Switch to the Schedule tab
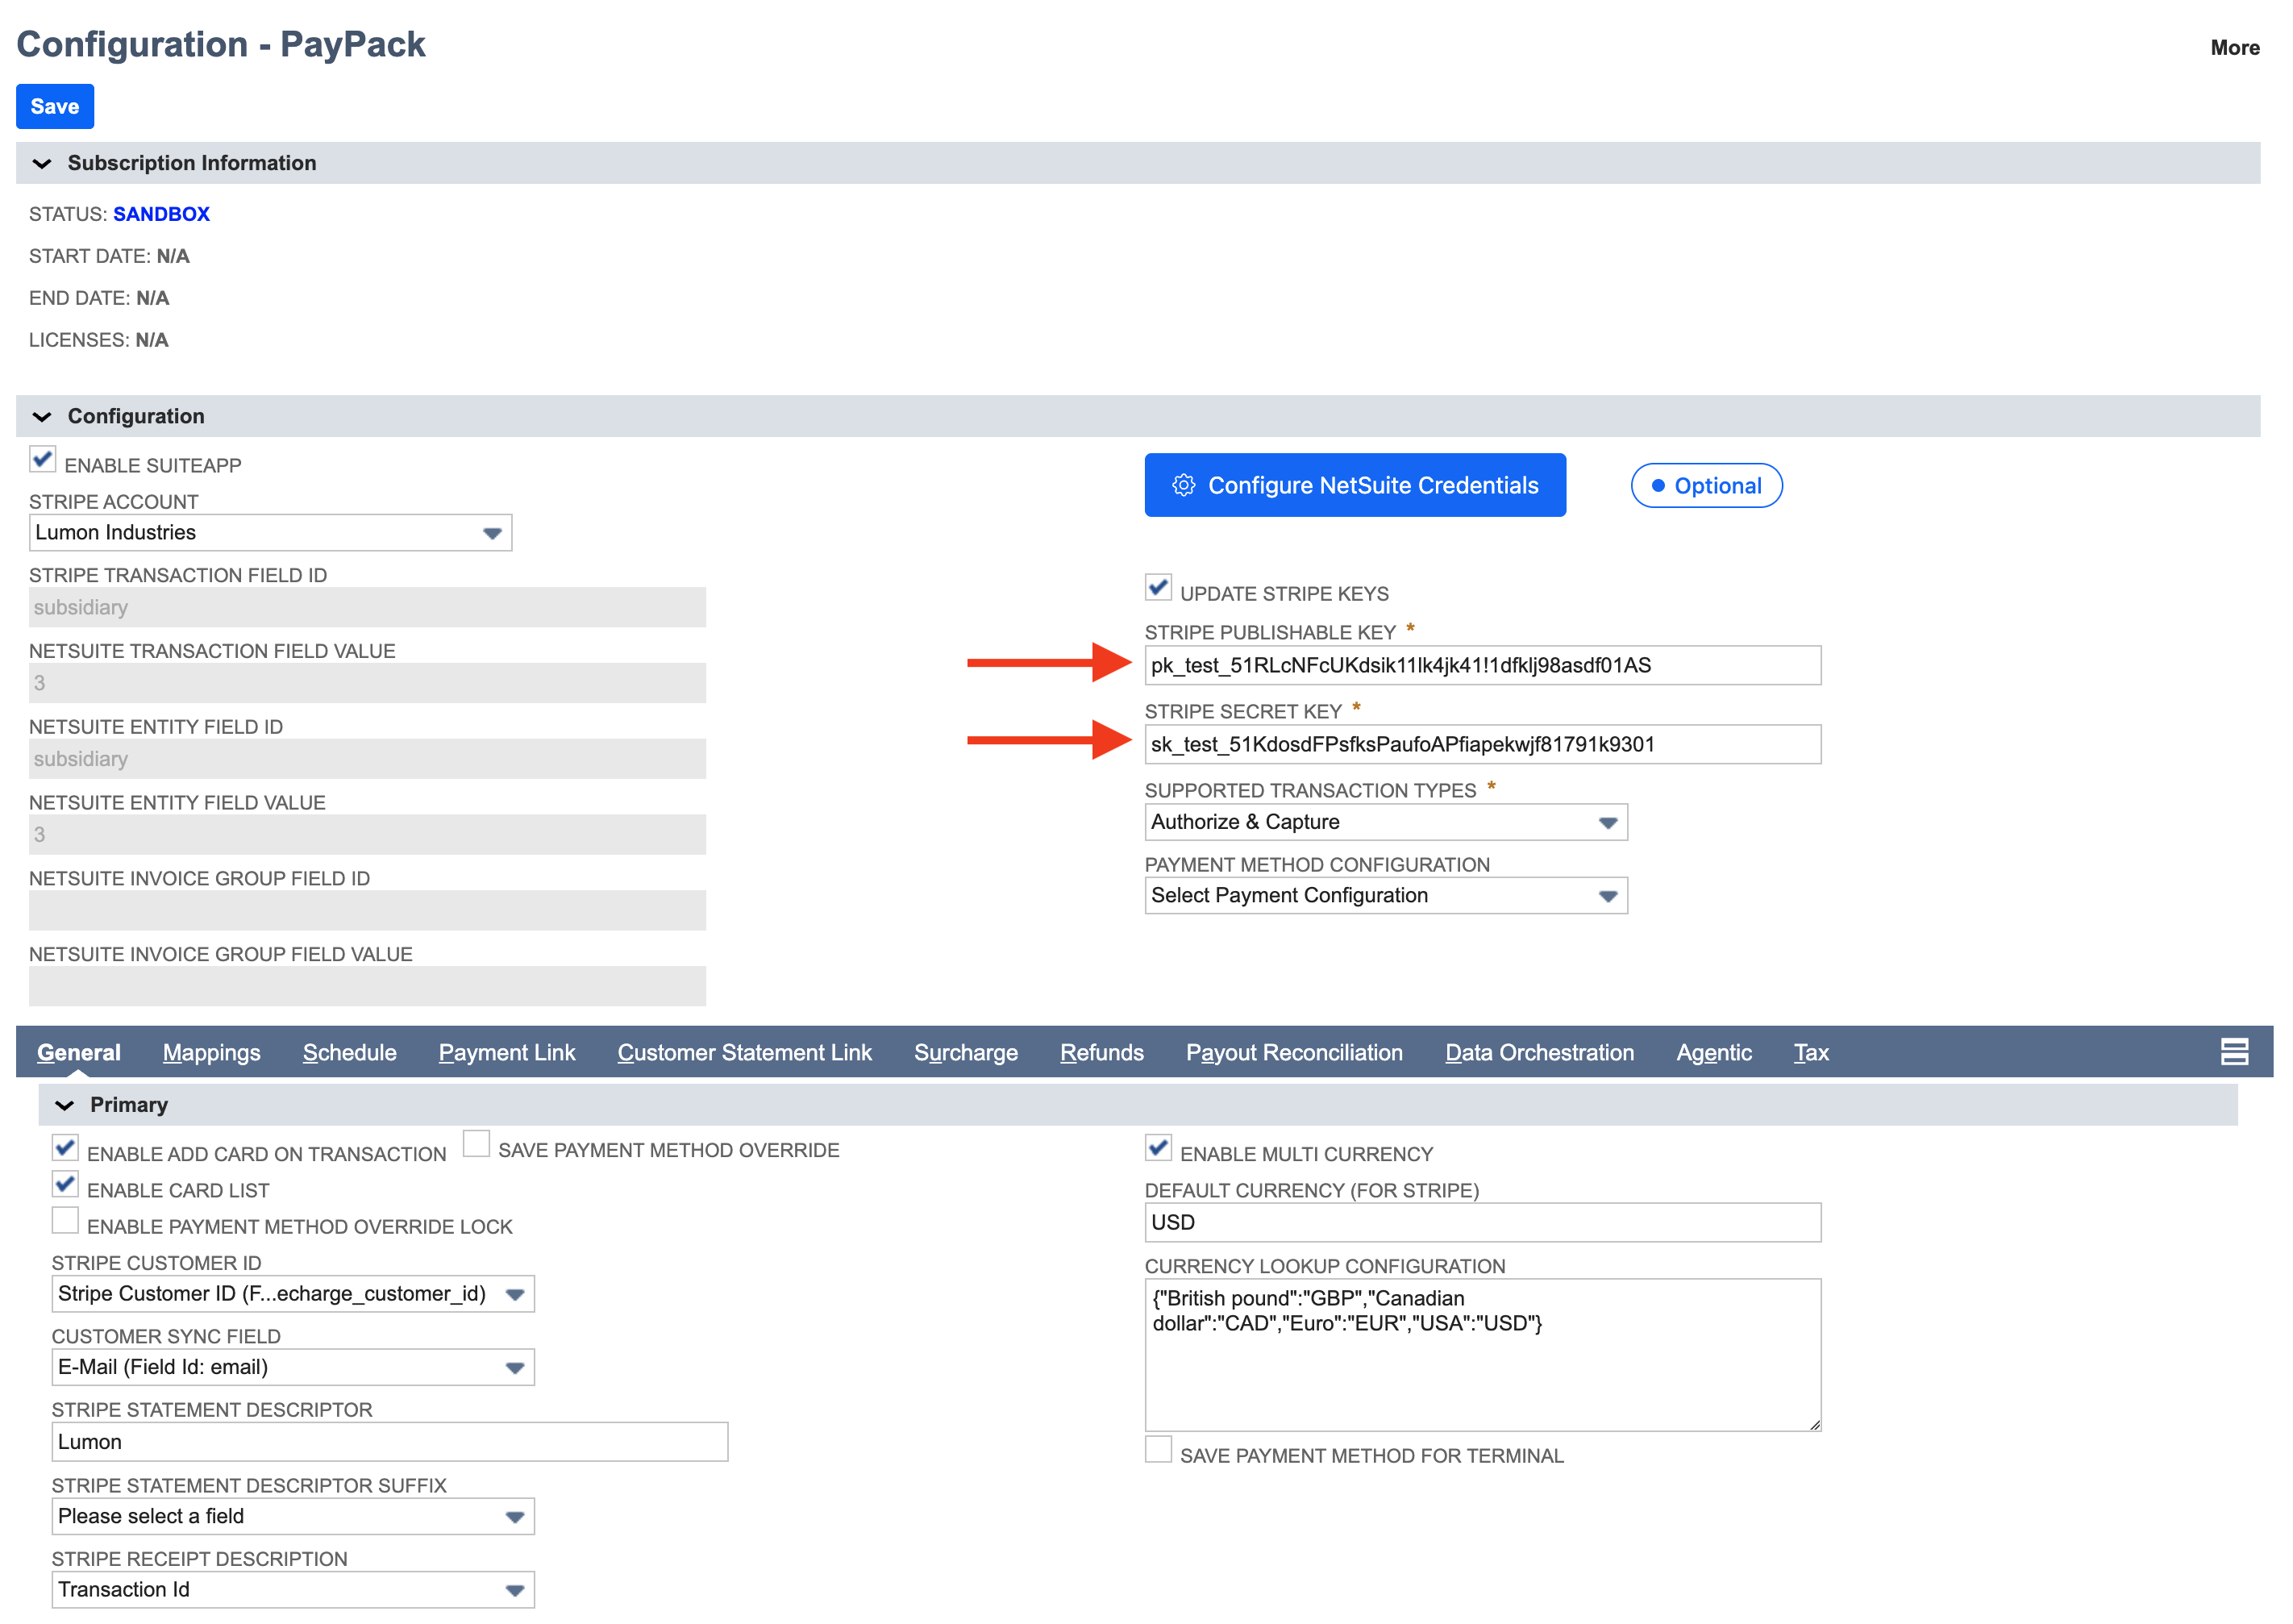Screen dimensions: 2293x1624 pos(350,1053)
